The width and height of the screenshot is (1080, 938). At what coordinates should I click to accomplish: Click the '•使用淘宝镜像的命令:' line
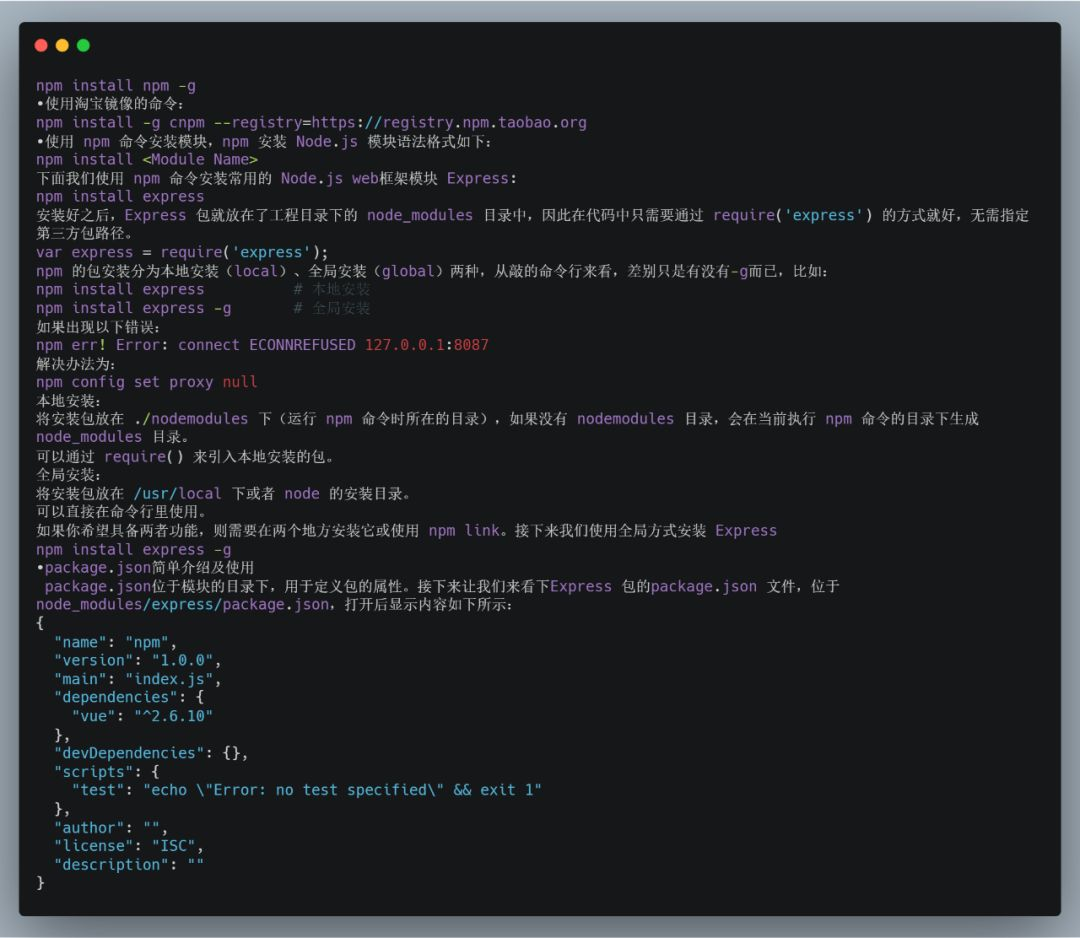(x=110, y=104)
